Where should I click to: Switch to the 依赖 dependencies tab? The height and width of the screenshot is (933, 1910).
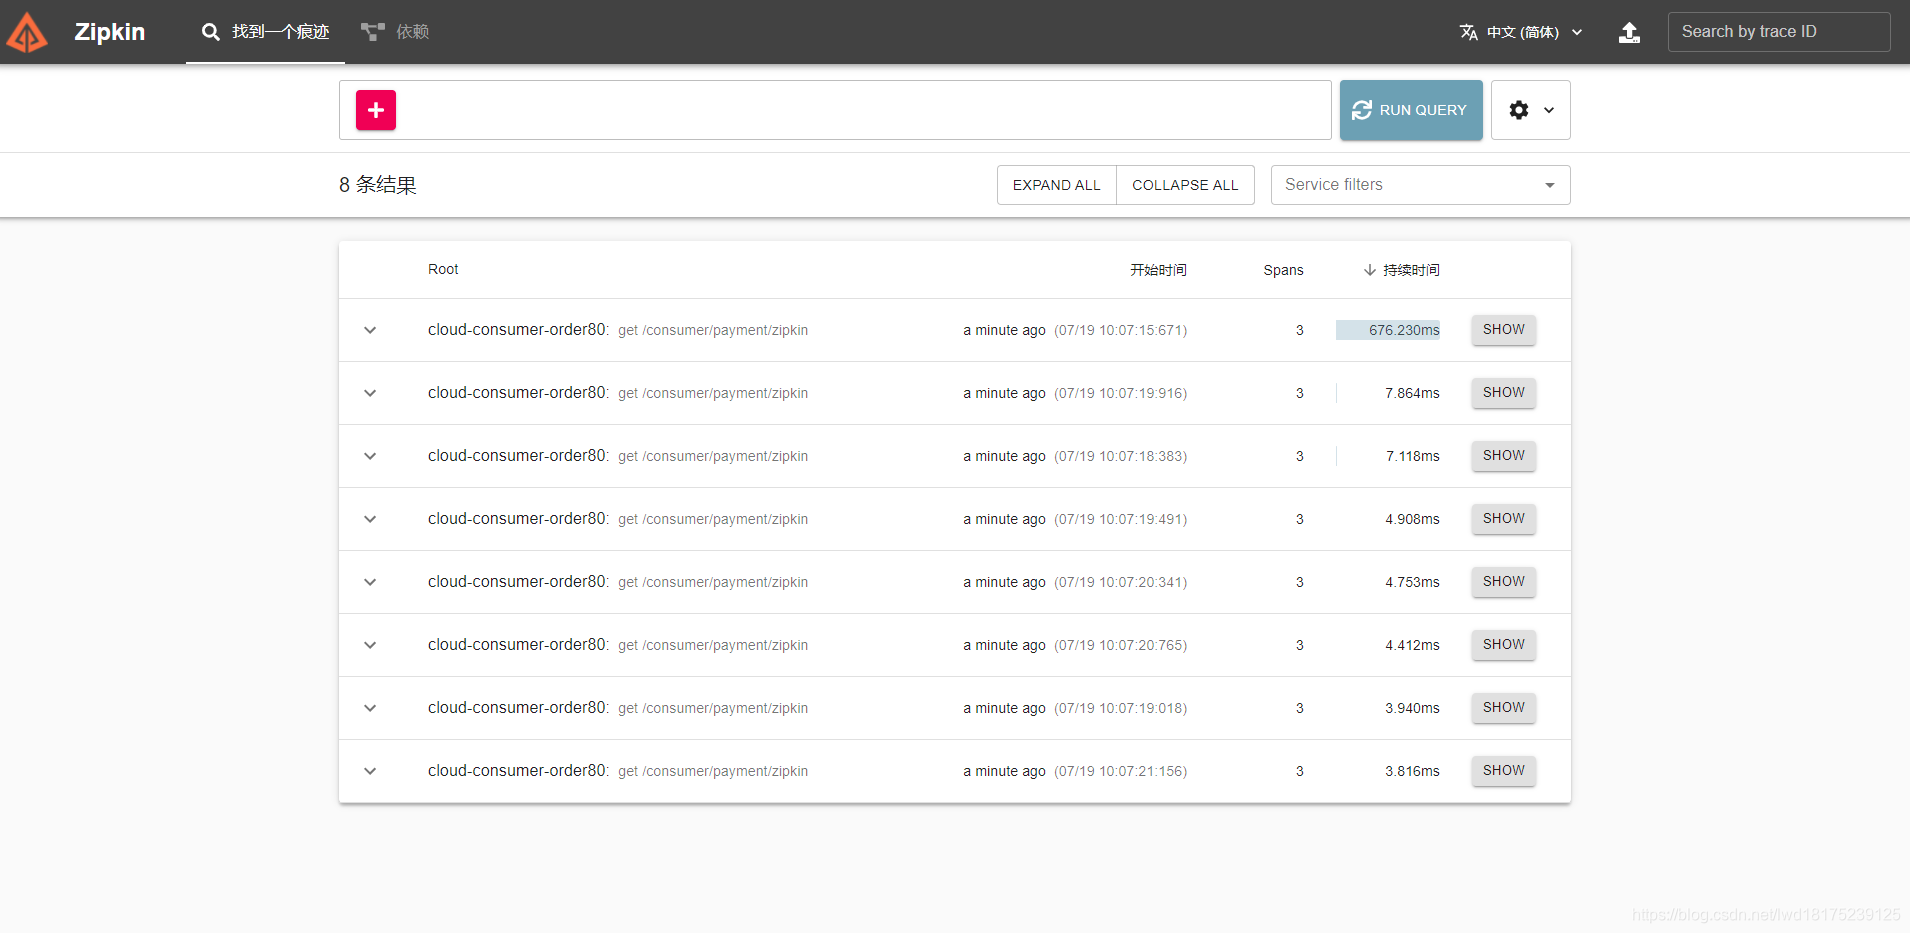[x=395, y=32]
